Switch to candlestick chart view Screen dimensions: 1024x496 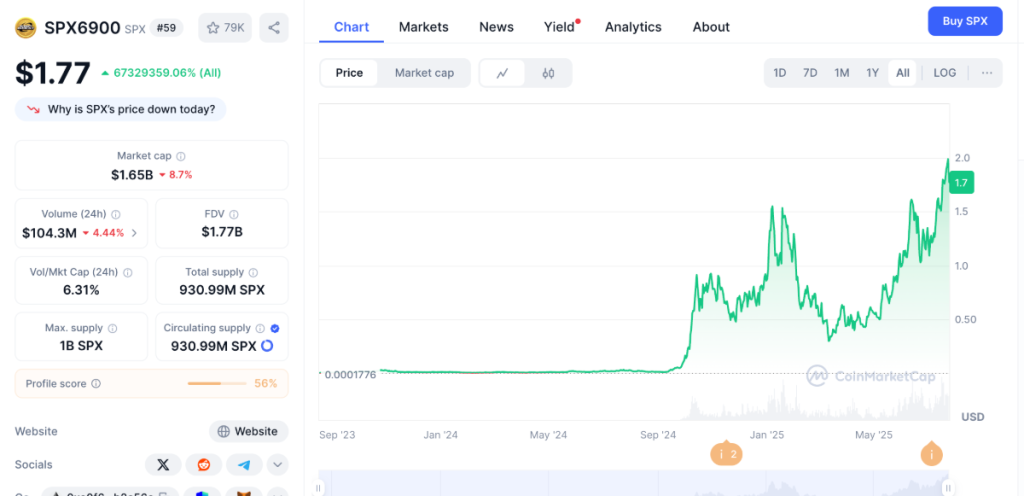[x=548, y=73]
